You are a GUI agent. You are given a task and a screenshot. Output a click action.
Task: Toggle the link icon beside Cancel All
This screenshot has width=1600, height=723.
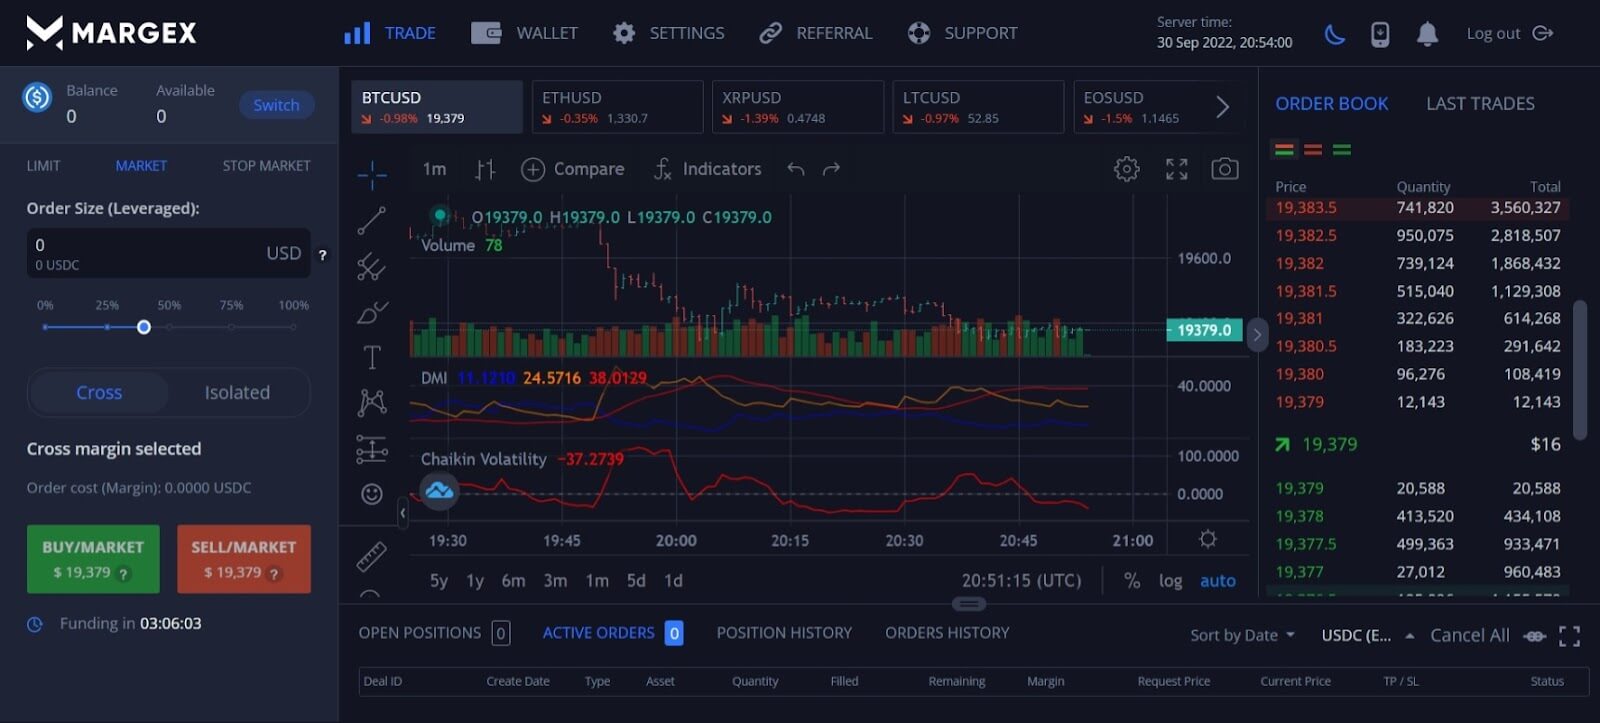1535,636
